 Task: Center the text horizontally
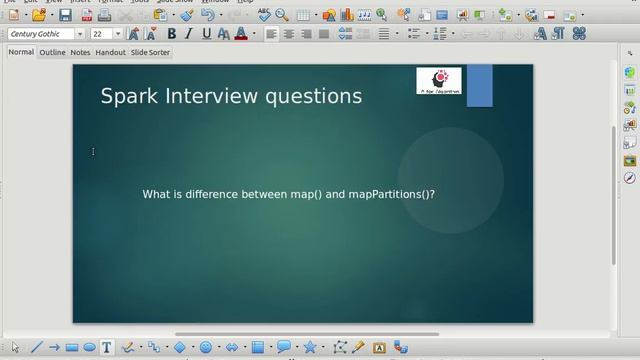point(289,34)
